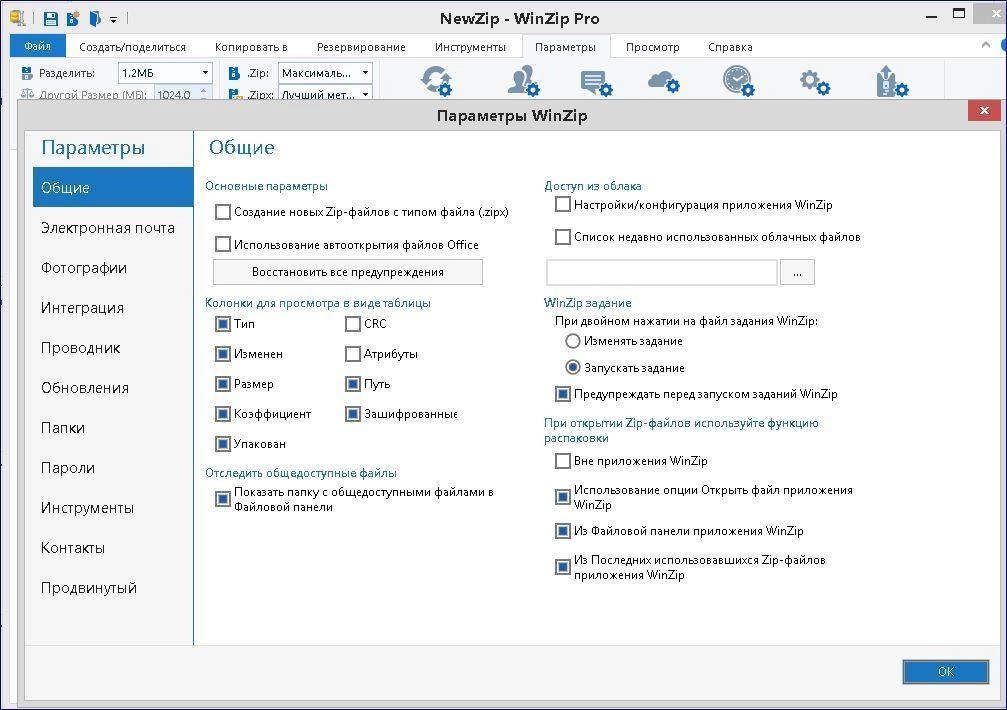The image size is (1007, 710).
Task: Open the .Zipx method dropdown showing Лучший мет...
Action: 325,94
